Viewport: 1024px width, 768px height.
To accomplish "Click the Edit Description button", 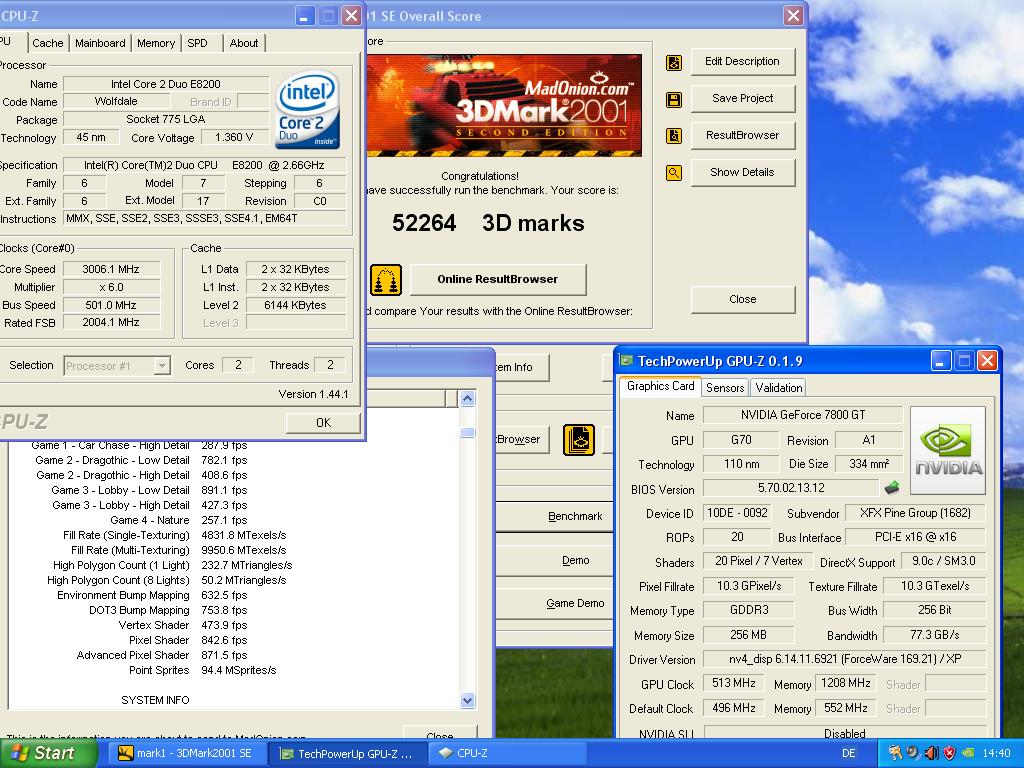I will [743, 61].
